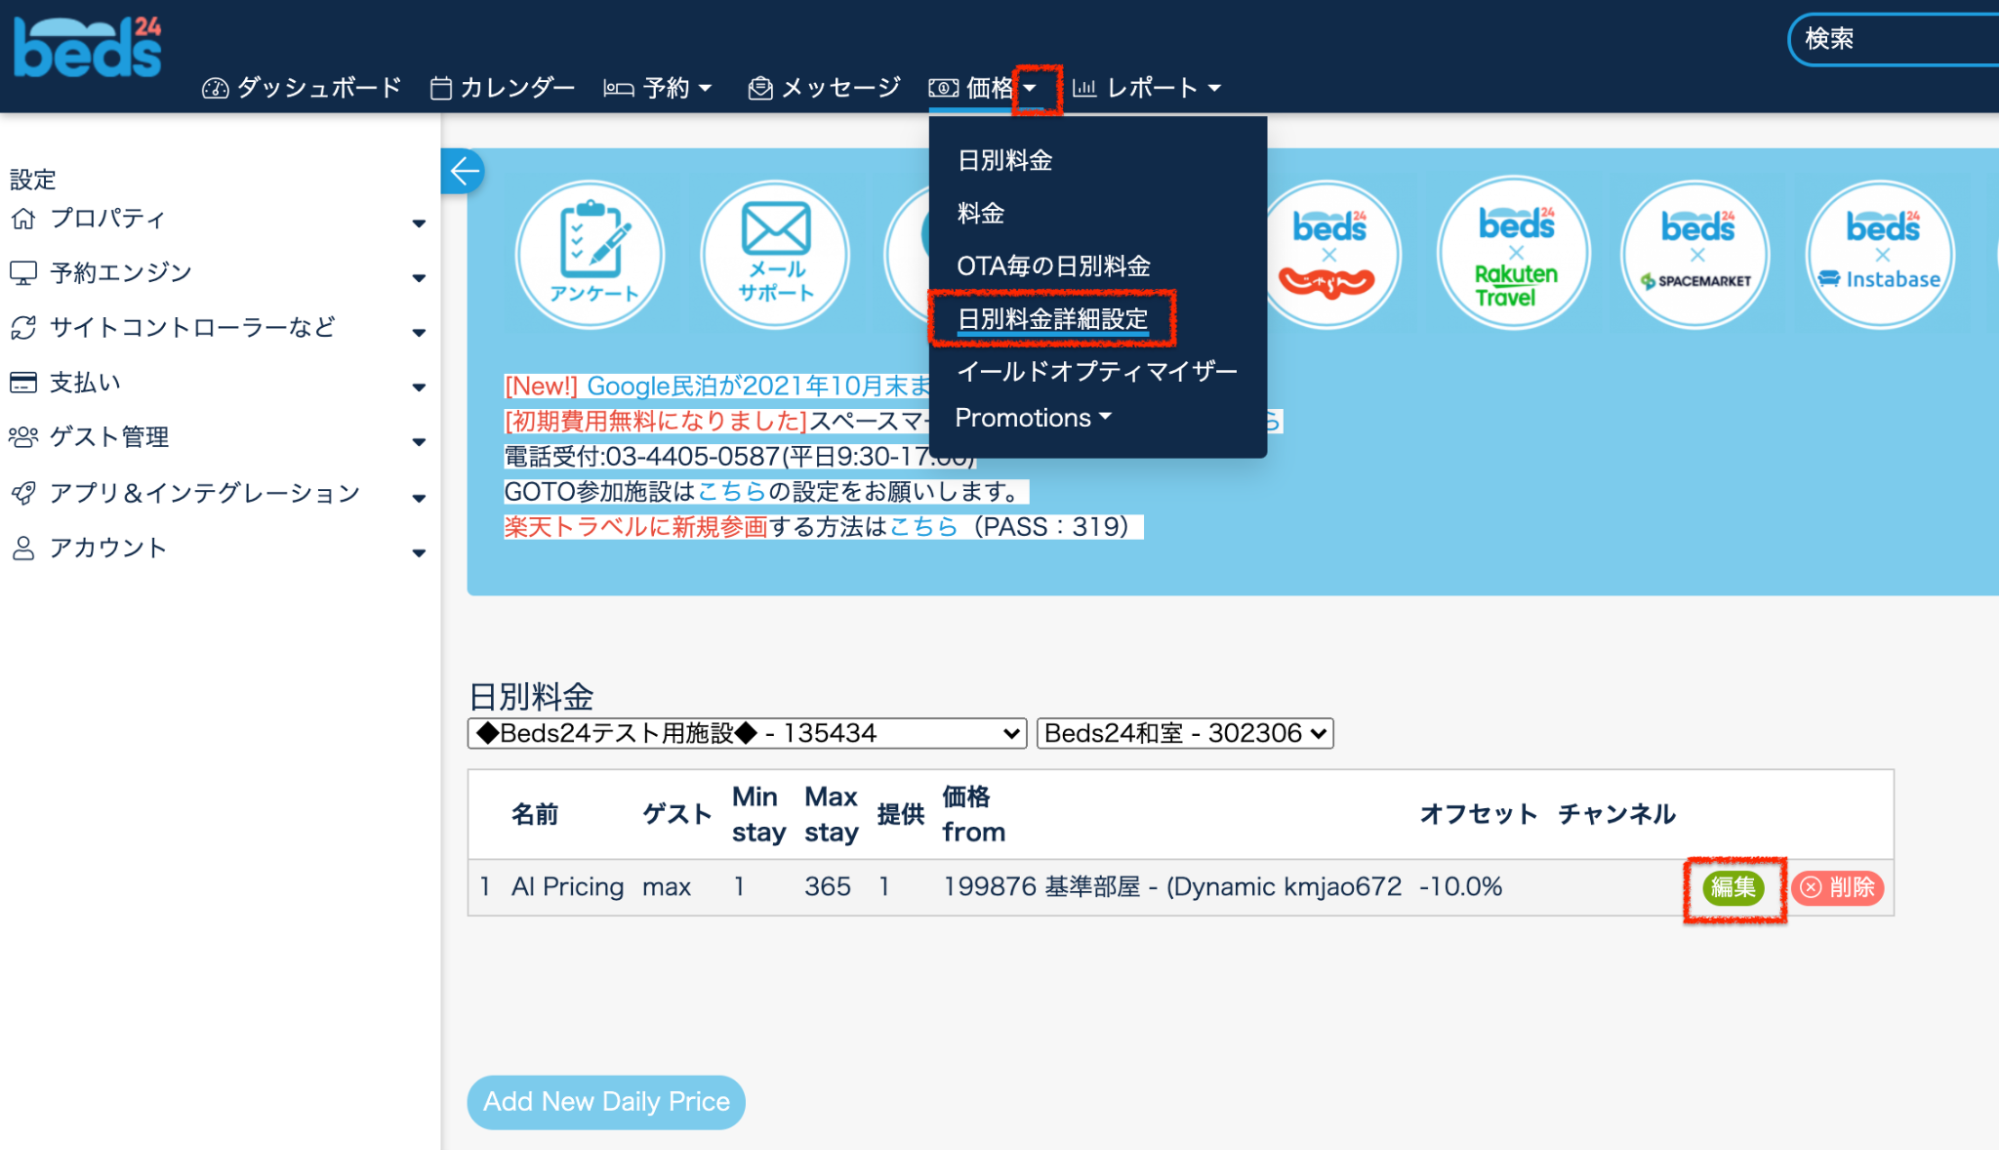Open the メールサポート mail support icon
Screen dimensions: 1999x1150
pos(775,254)
